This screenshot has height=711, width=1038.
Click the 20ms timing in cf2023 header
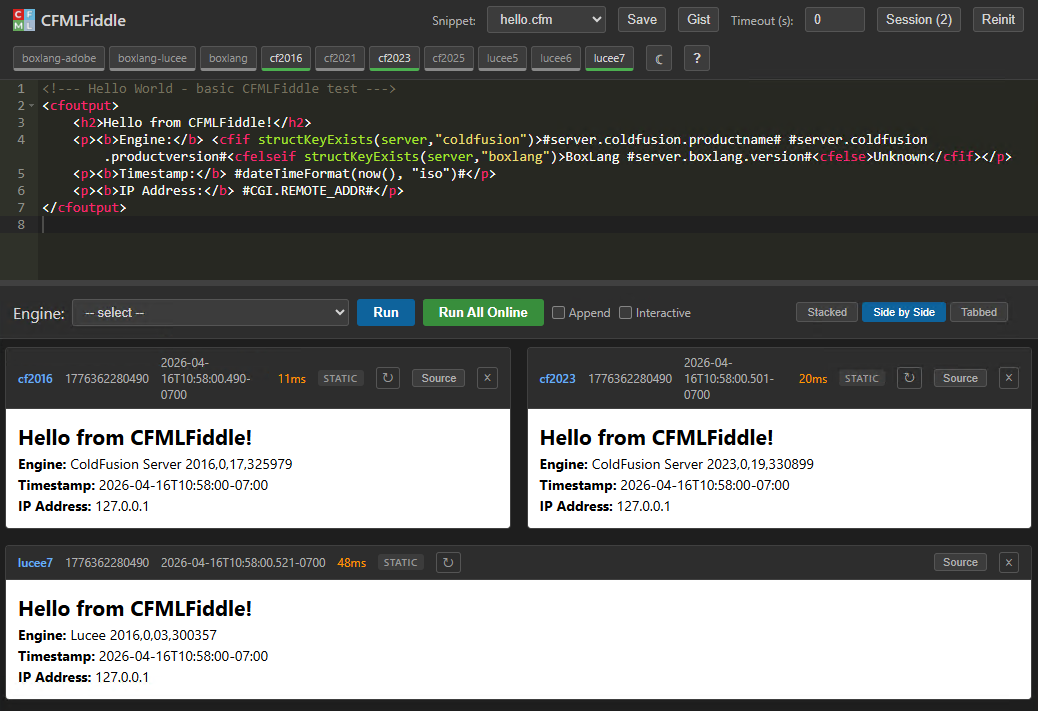[813, 379]
